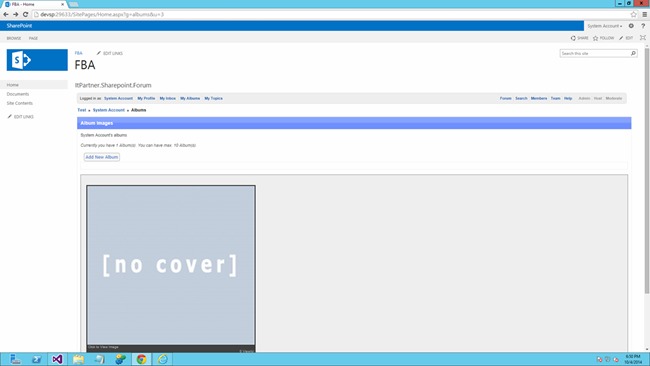Open Members link

(539, 98)
